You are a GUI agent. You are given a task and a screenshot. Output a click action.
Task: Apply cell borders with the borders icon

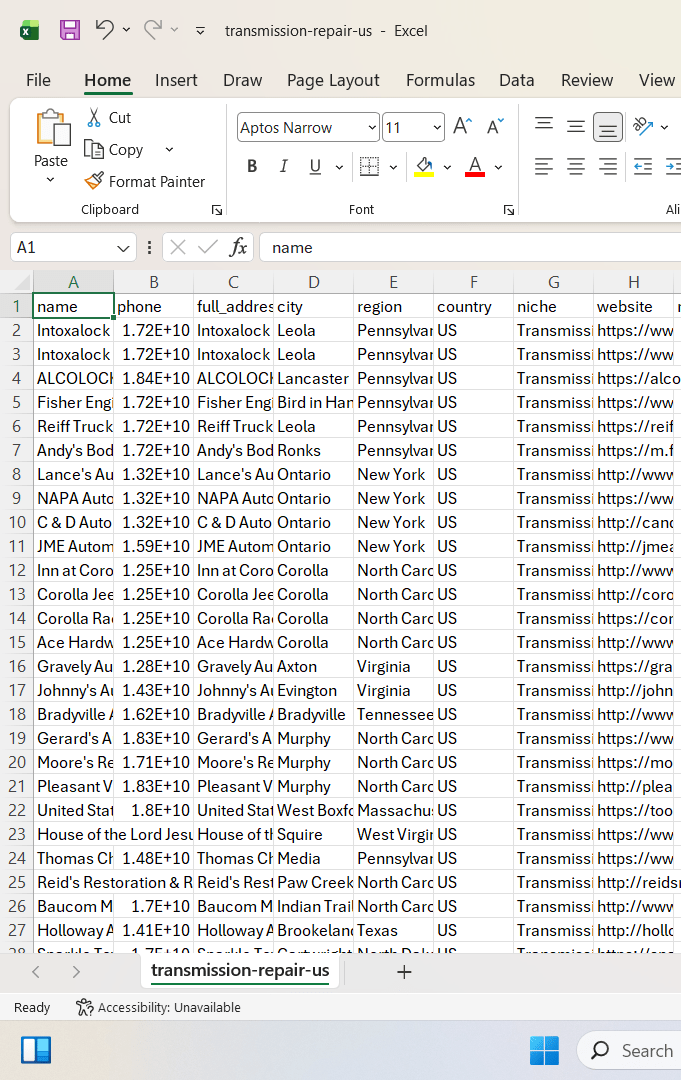pyautogui.click(x=370, y=166)
